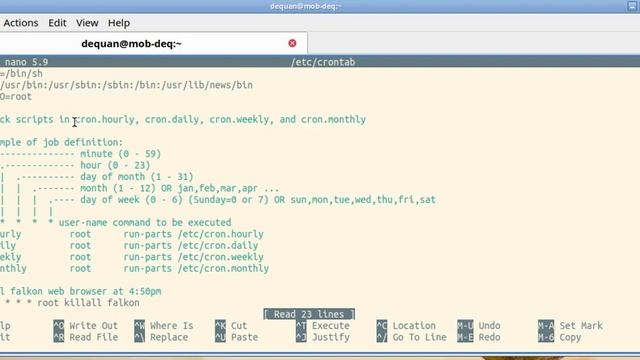Click the 'cron.monthly' word in scripts comment
This screenshot has height=360, width=640.
click(x=333, y=120)
